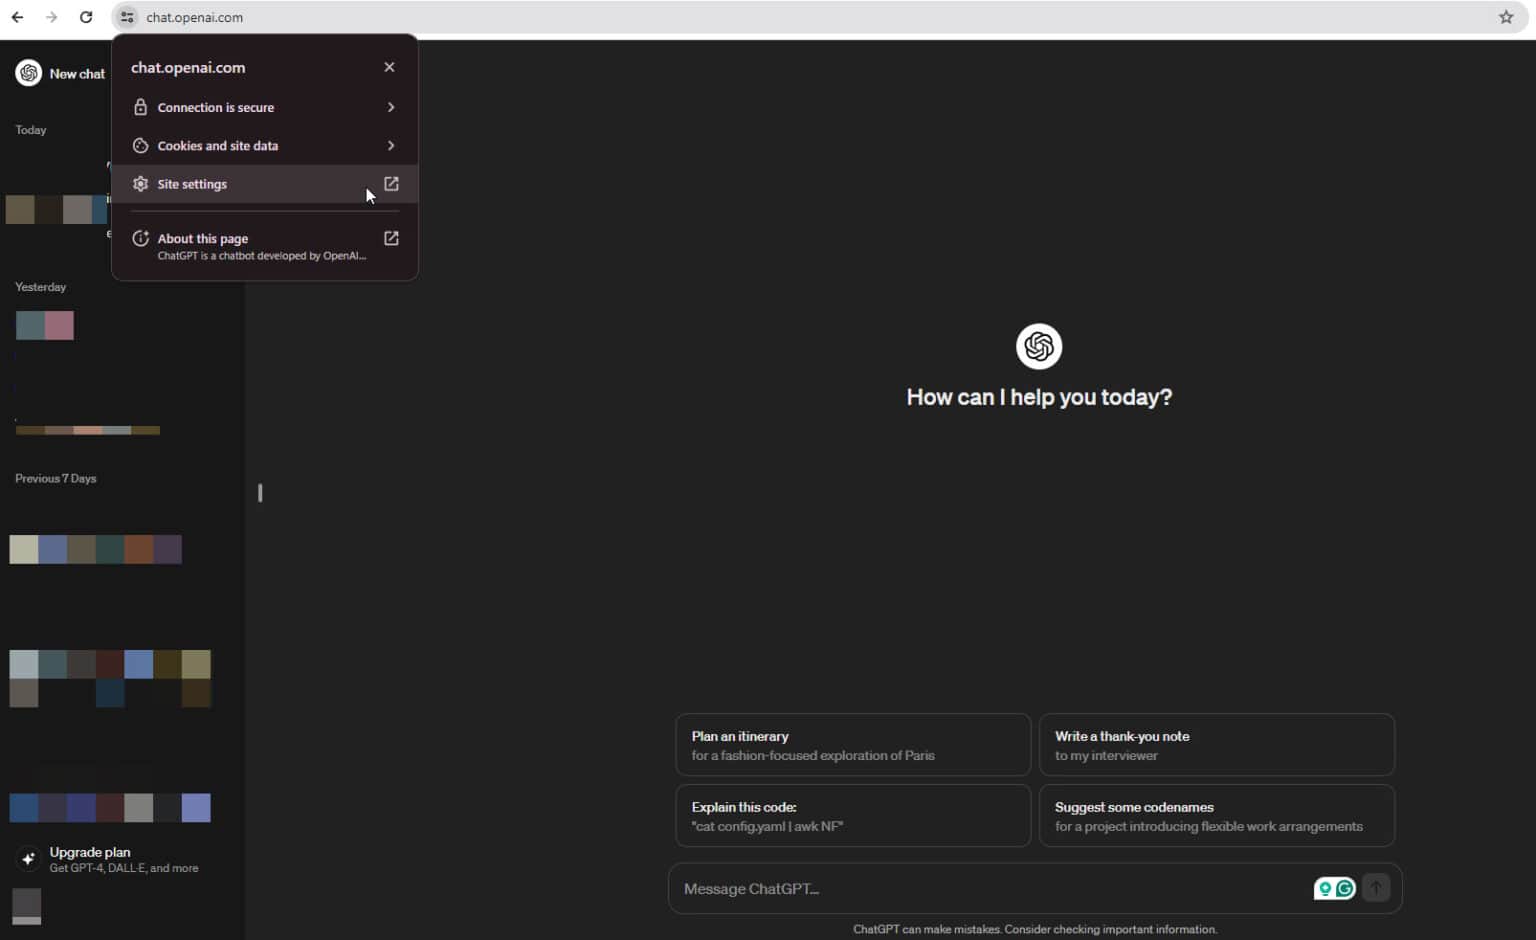Screen dimensions: 1536x940
Task: Click the ChatGPT logo beside New chat
Action: 29,72
